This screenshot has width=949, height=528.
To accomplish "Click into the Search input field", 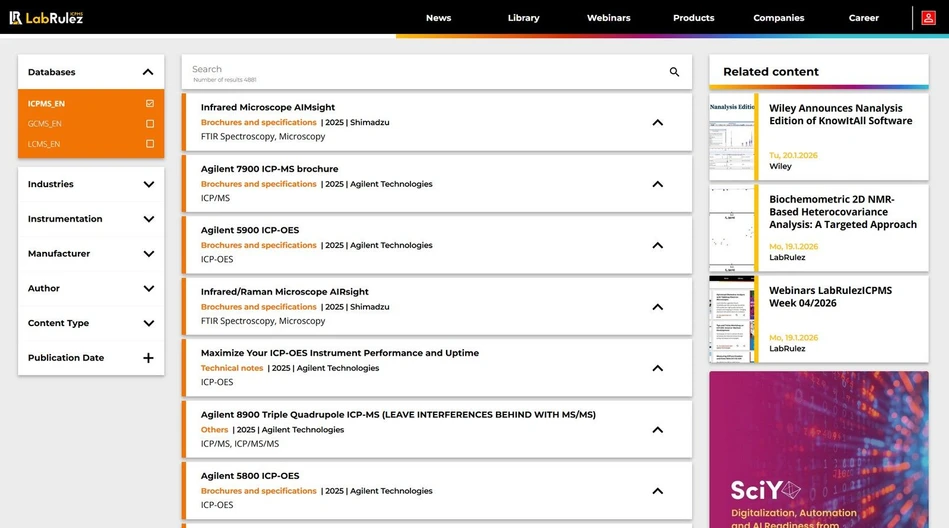I will (420, 70).
